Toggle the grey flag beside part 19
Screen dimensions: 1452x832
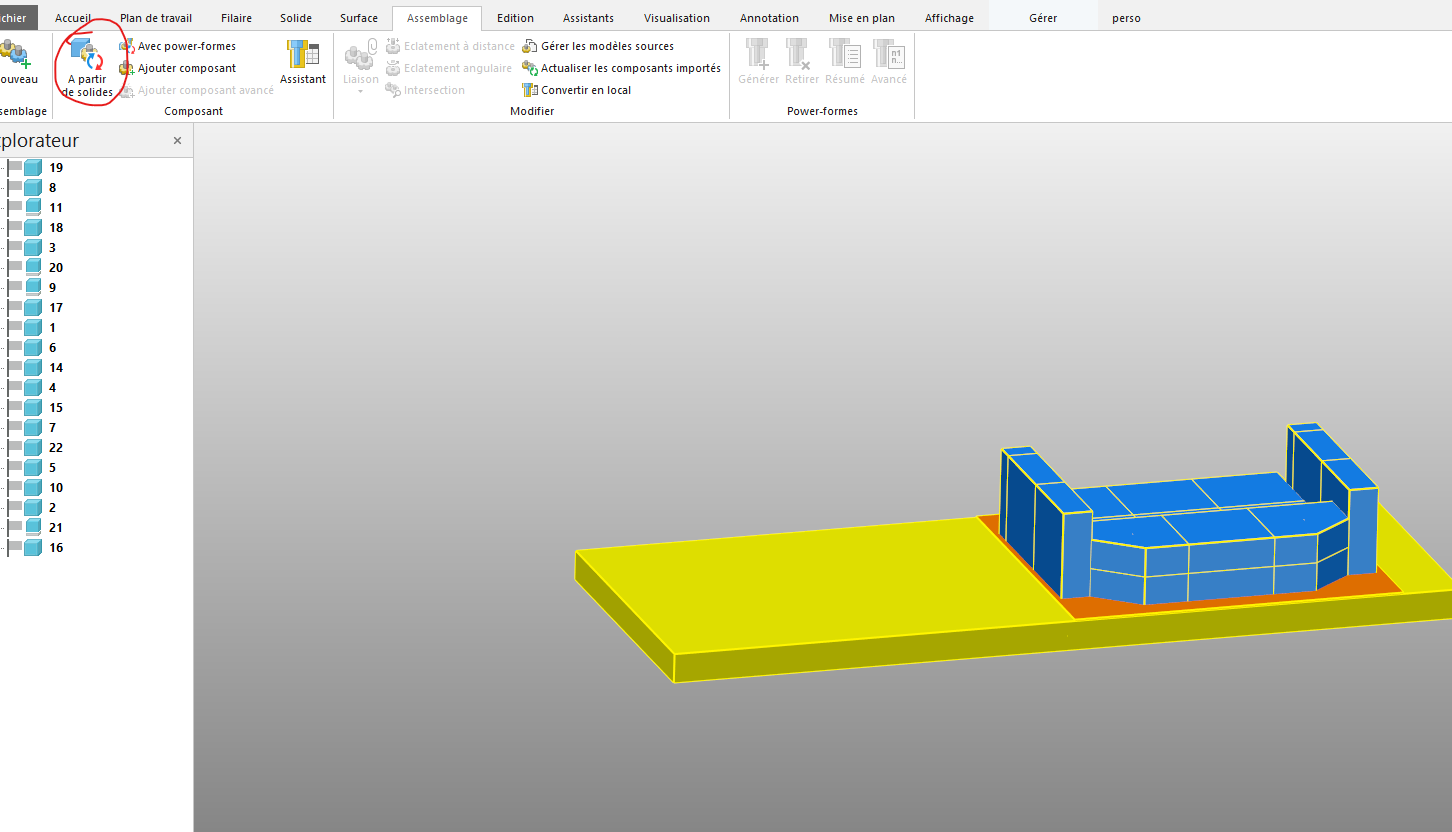(15, 167)
